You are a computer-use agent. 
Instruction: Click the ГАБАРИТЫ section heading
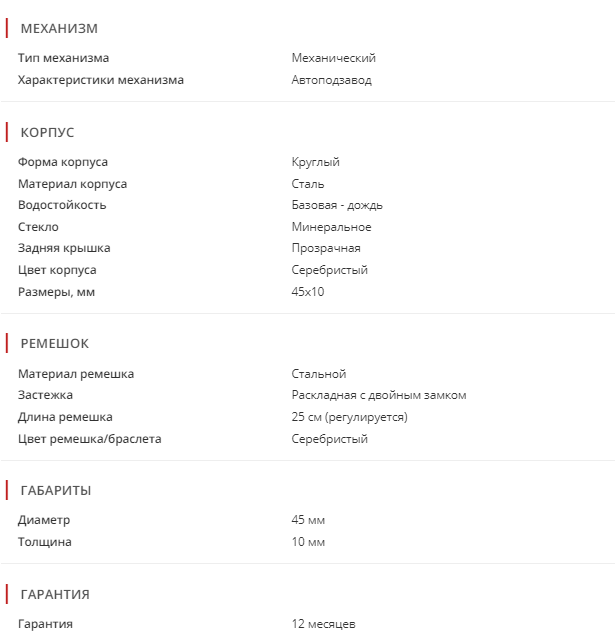pos(56,490)
